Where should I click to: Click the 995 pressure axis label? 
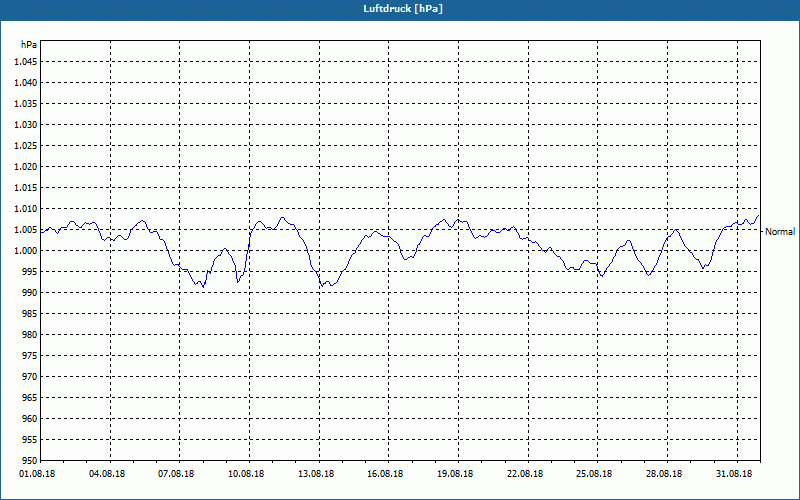tap(30, 271)
